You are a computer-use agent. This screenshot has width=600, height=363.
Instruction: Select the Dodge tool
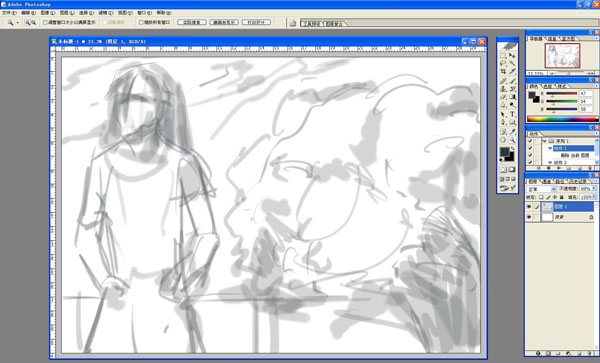point(512,105)
